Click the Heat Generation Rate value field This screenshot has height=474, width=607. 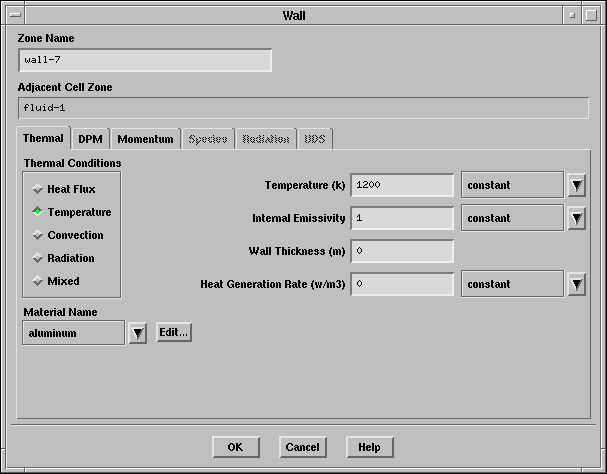point(402,284)
